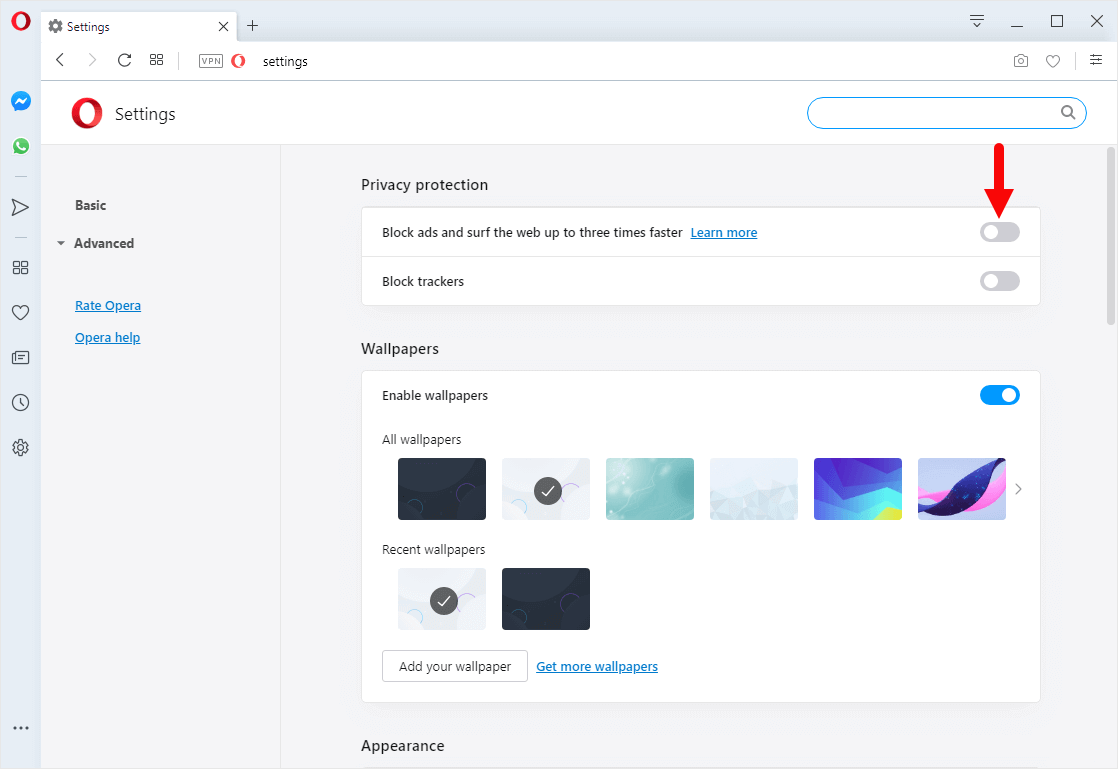Select the Settings browser tab
Image resolution: width=1118 pixels, height=769 pixels.
[139, 26]
